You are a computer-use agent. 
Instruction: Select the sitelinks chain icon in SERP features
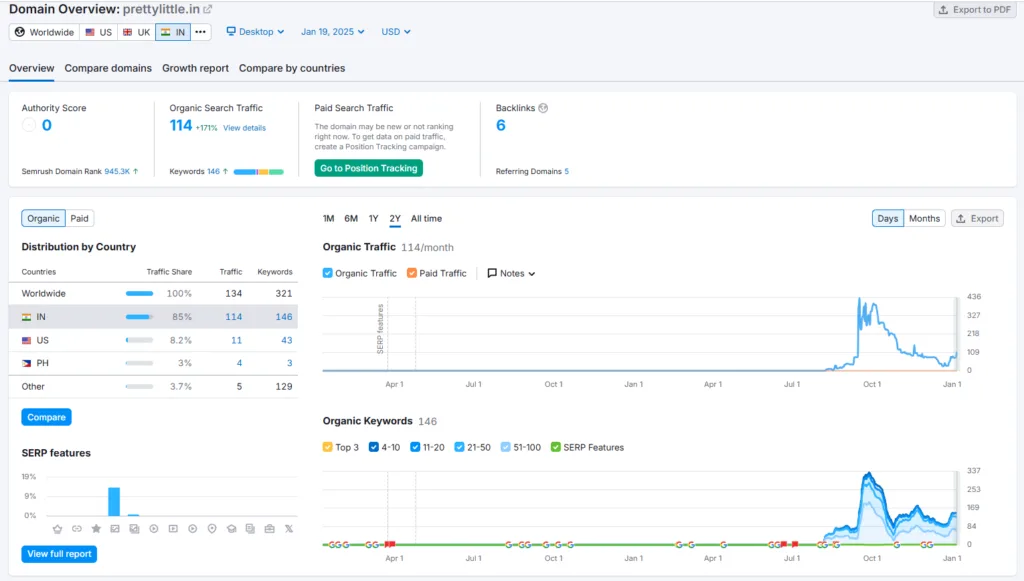click(x=77, y=529)
